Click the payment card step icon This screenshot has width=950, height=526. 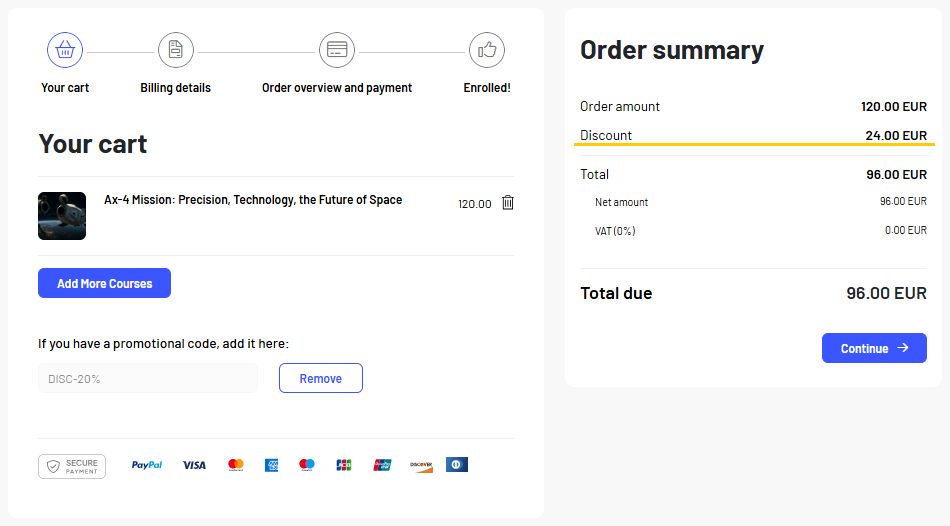point(337,50)
